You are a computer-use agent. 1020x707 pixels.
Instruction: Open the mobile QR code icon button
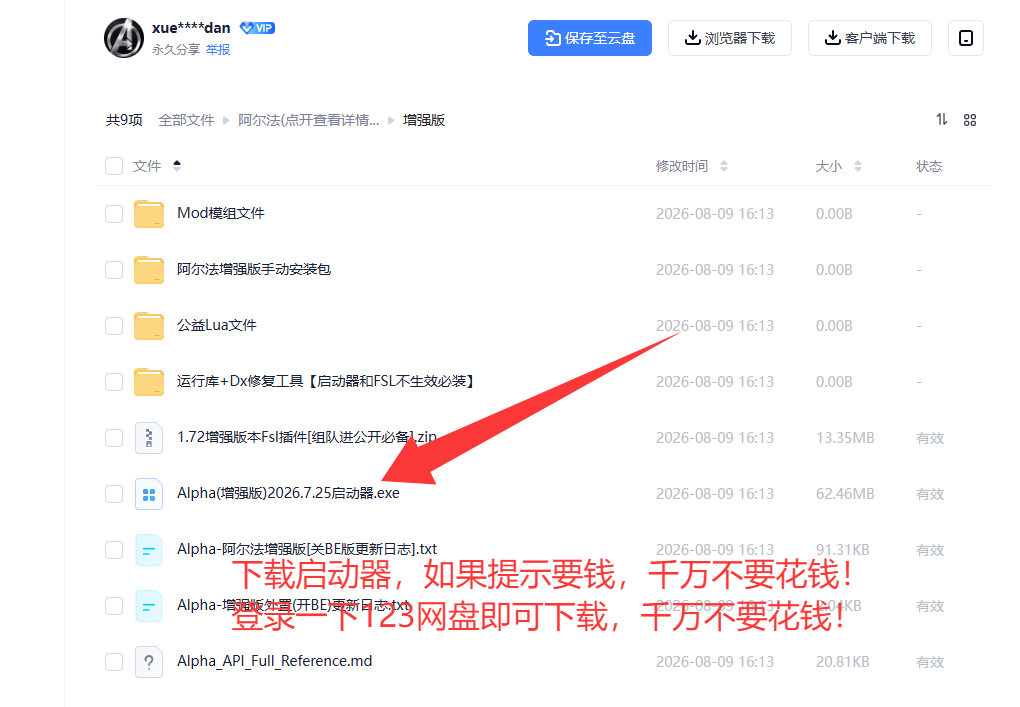pos(965,38)
